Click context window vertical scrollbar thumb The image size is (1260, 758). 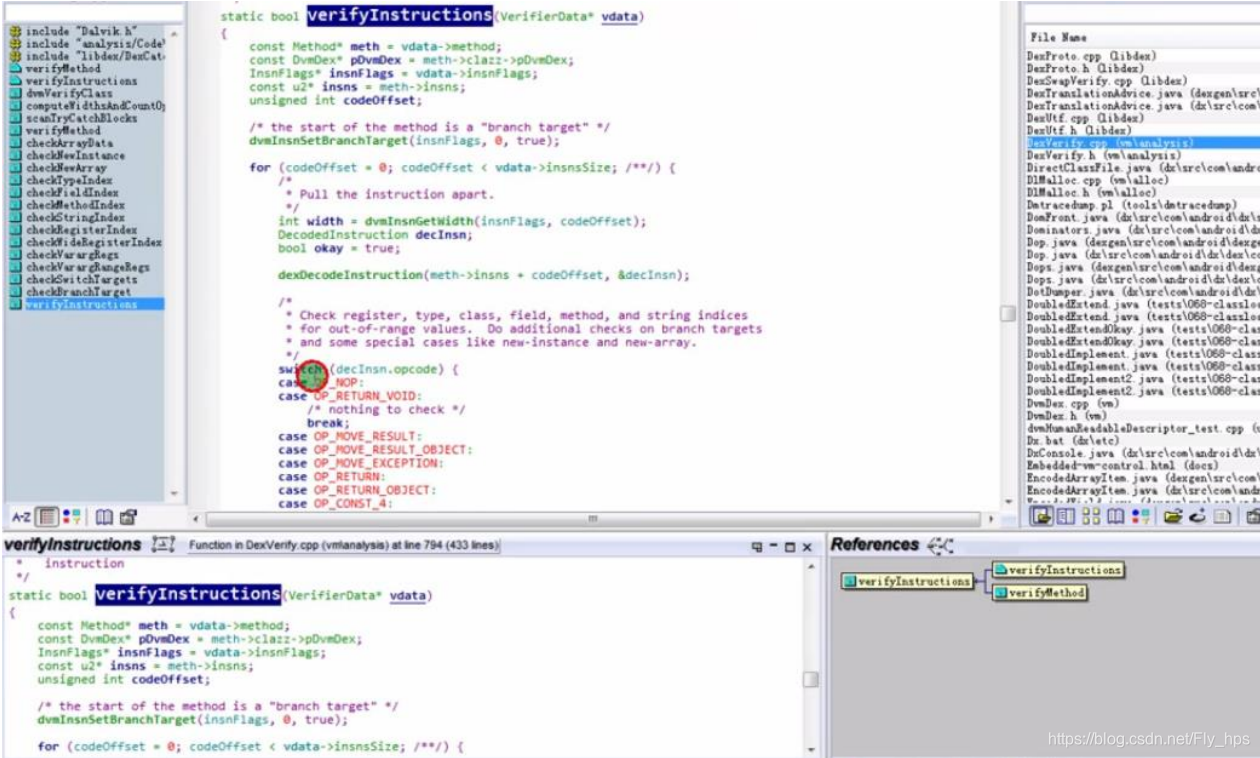[x=811, y=680]
